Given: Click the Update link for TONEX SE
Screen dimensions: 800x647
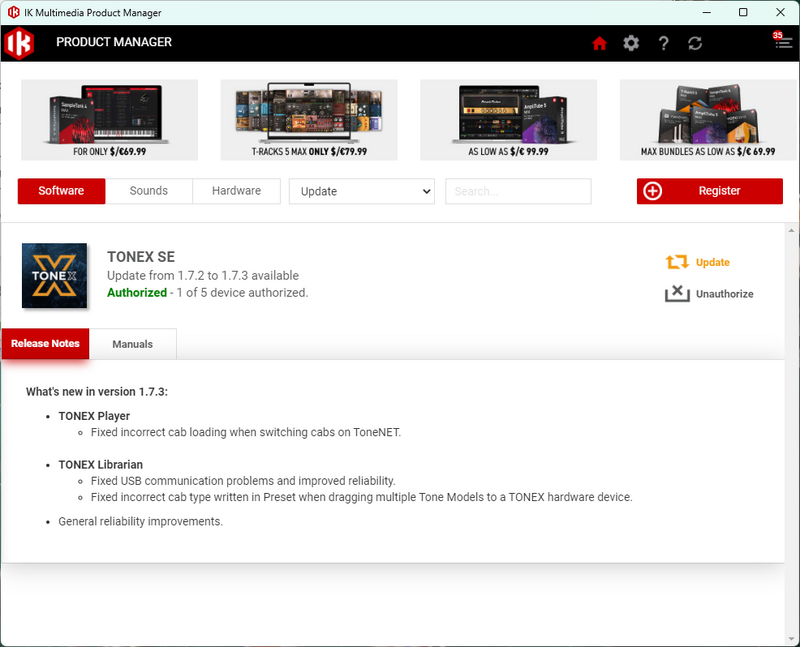Looking at the screenshot, I should 713,262.
